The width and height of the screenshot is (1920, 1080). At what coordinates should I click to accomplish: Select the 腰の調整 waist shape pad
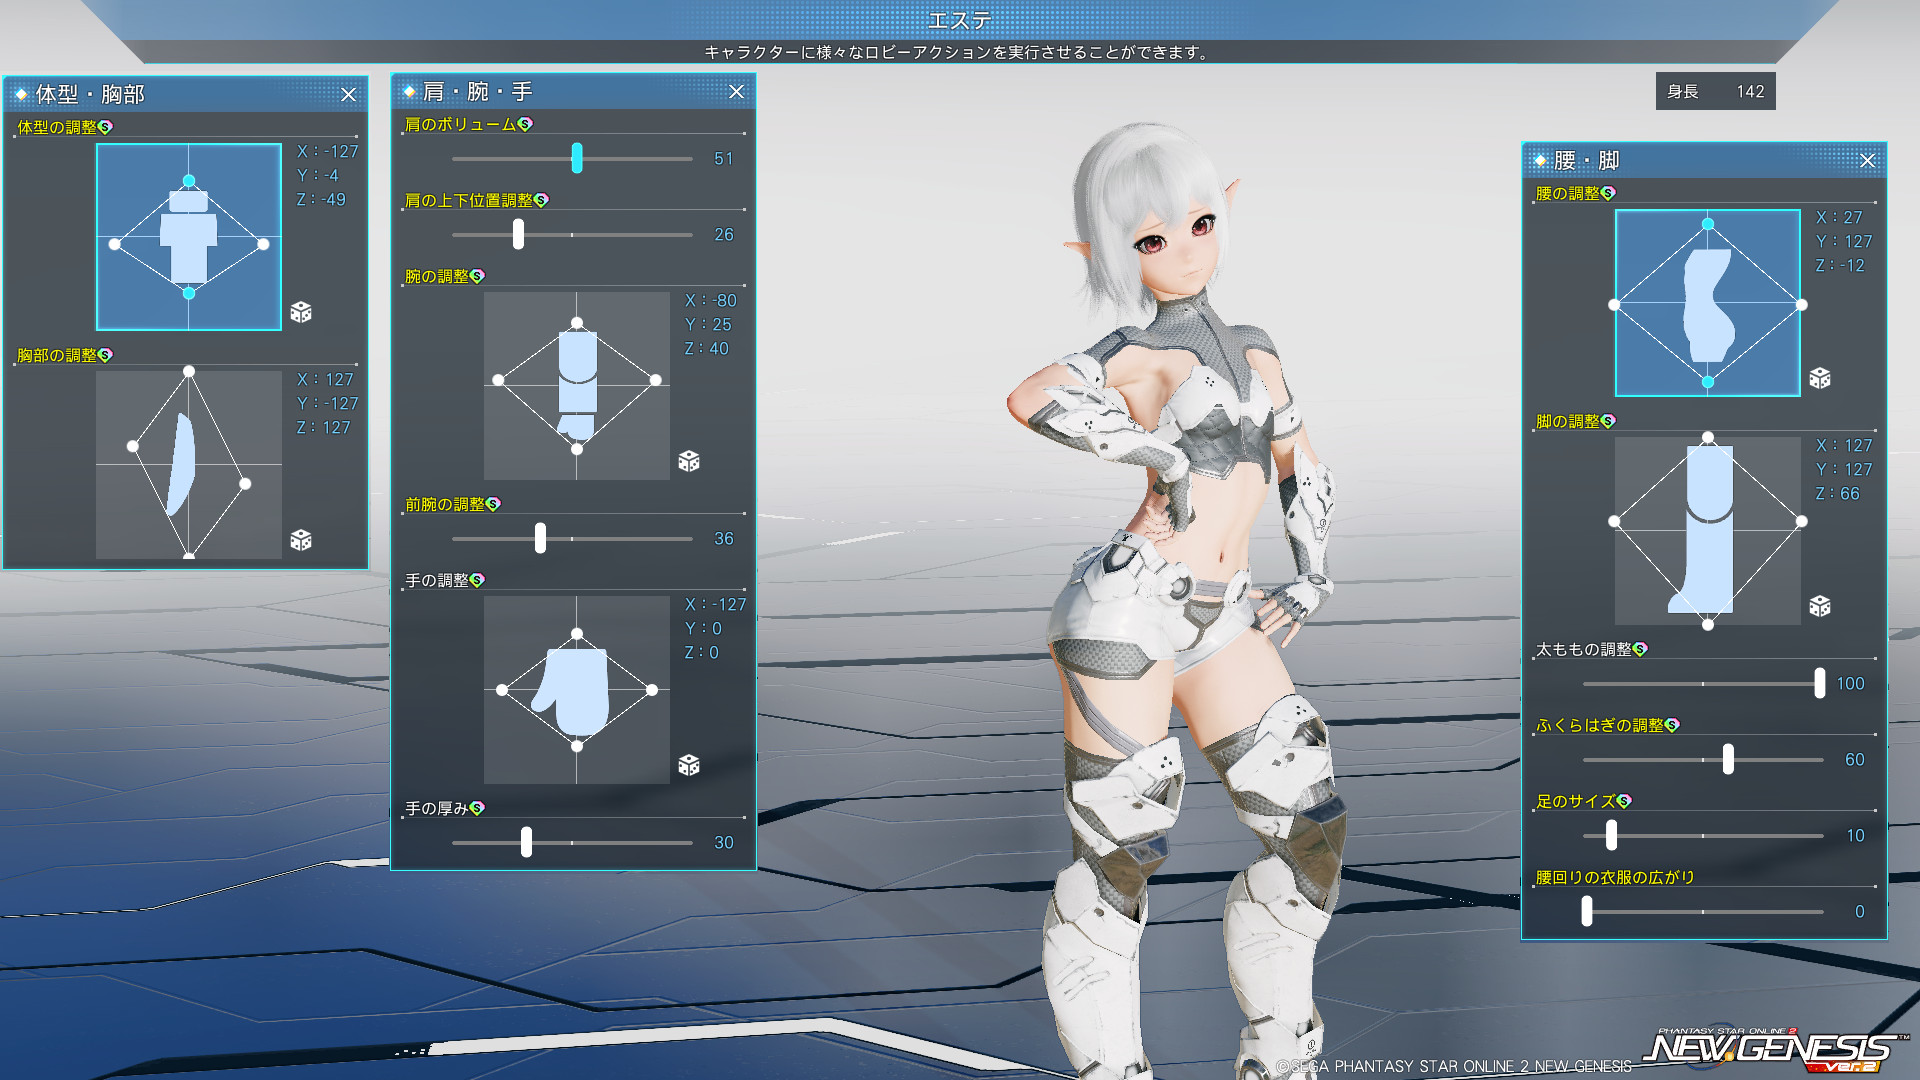point(1708,303)
